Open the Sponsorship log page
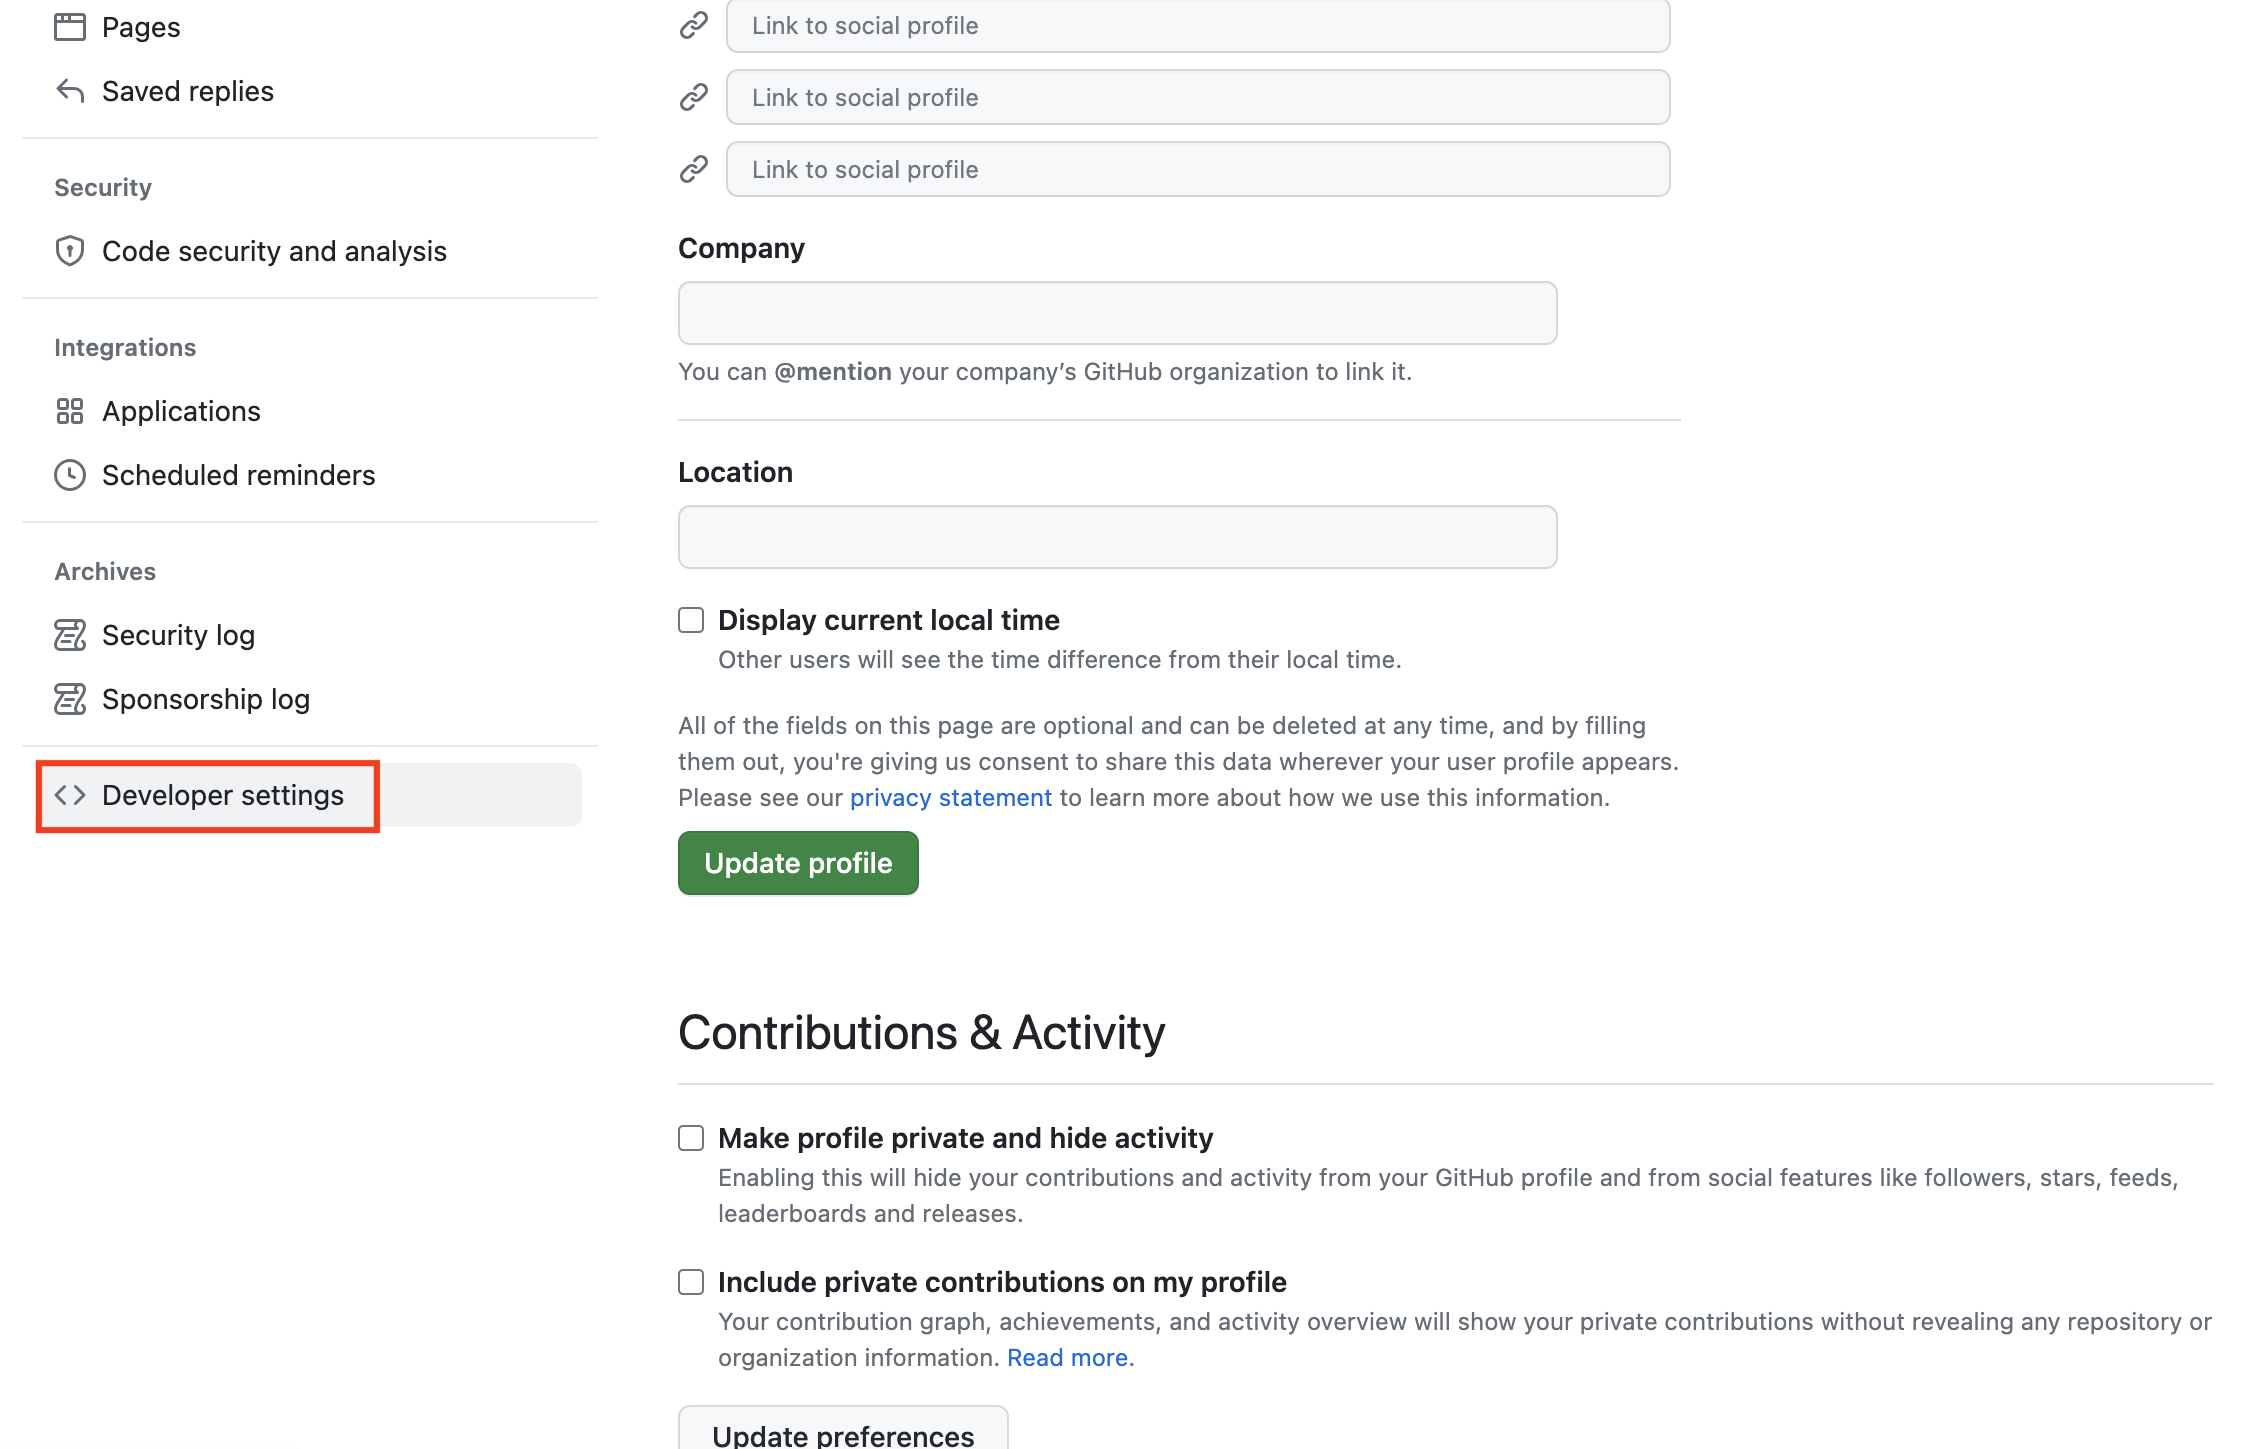The height and width of the screenshot is (1449, 2249). click(206, 699)
